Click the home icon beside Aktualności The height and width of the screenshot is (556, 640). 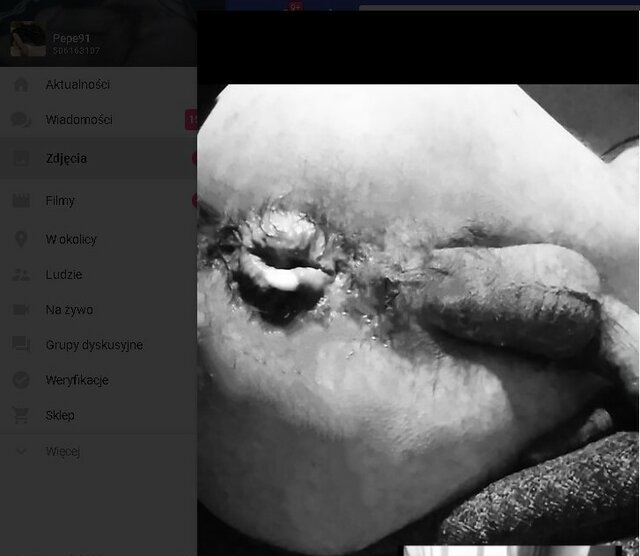tap(20, 85)
